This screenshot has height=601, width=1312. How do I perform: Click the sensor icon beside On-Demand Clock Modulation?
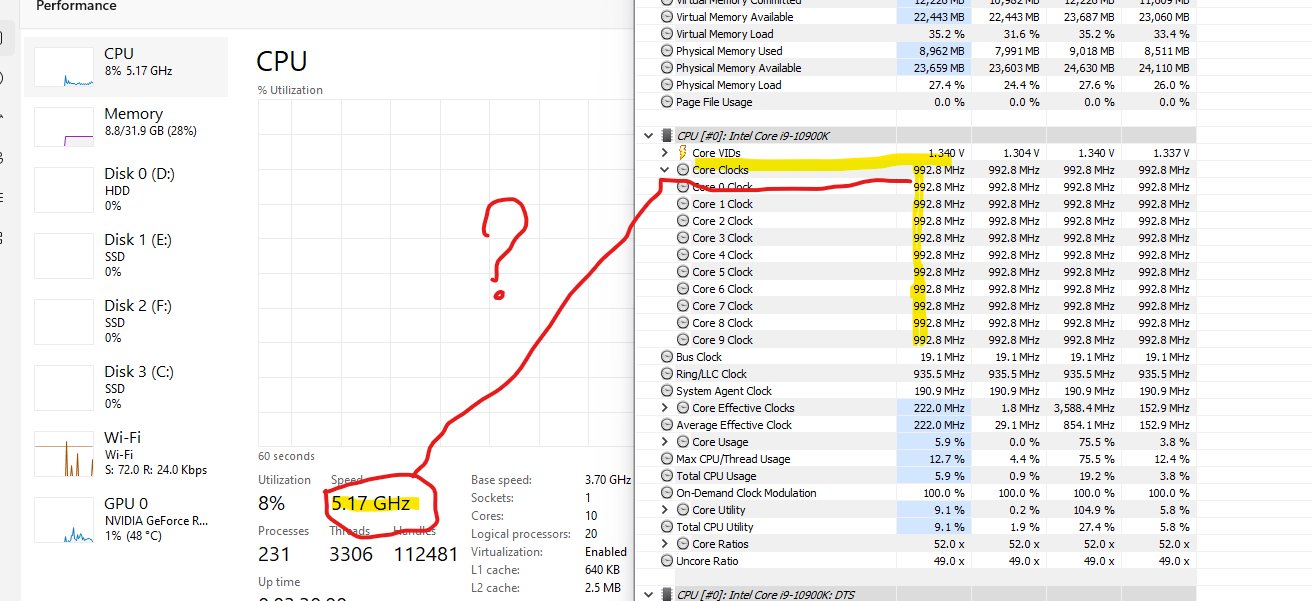tap(667, 493)
